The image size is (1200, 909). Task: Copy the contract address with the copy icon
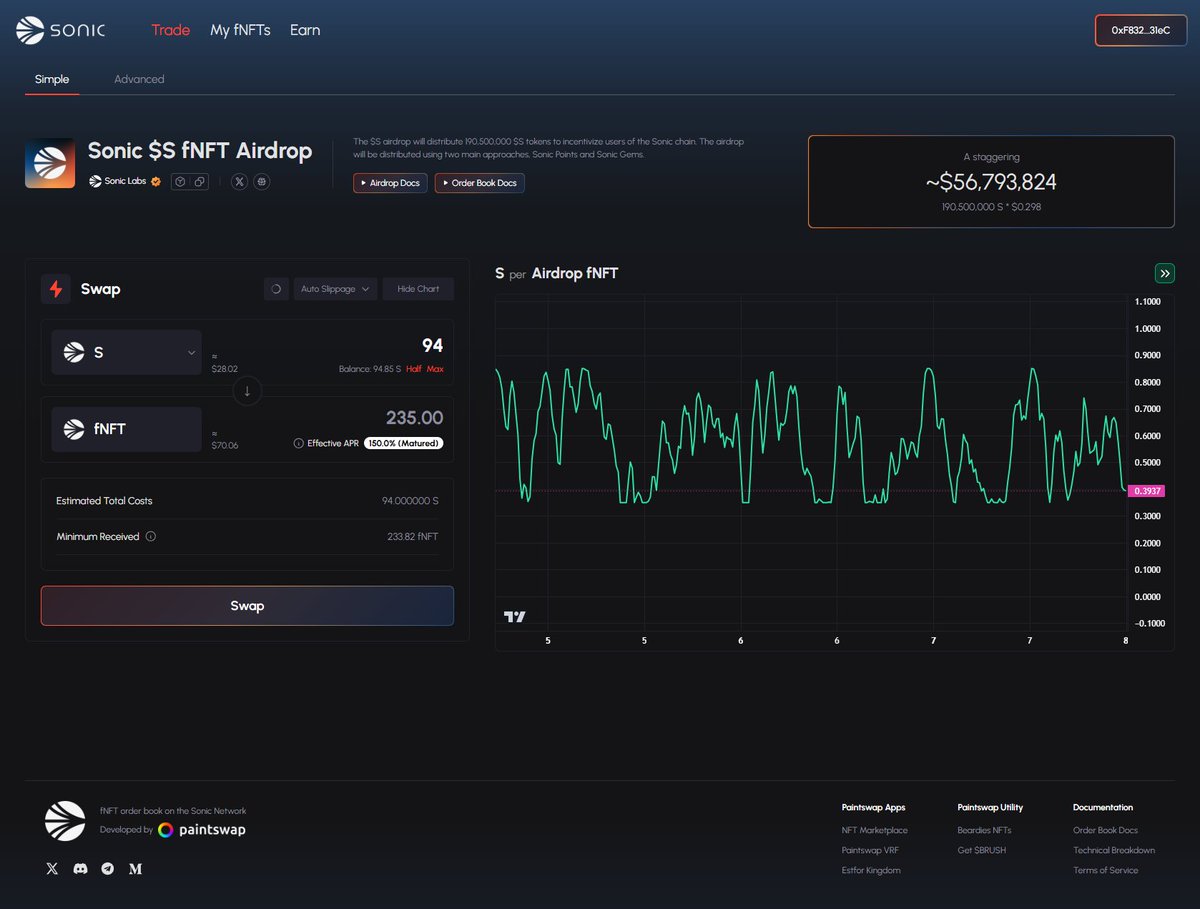pos(200,182)
